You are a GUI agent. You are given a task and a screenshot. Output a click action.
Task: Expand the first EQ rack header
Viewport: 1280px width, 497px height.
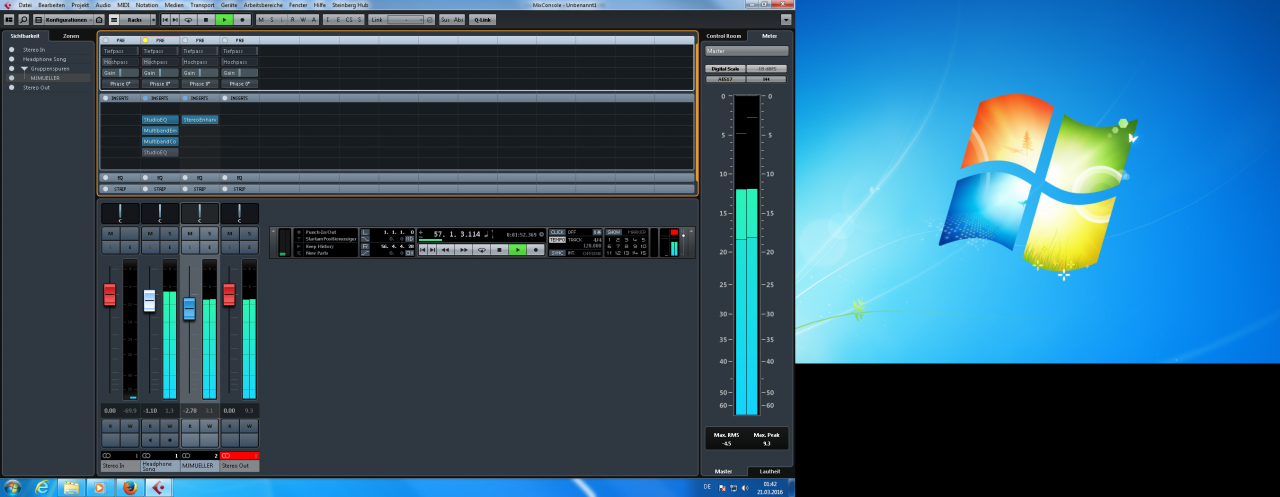tap(119, 177)
